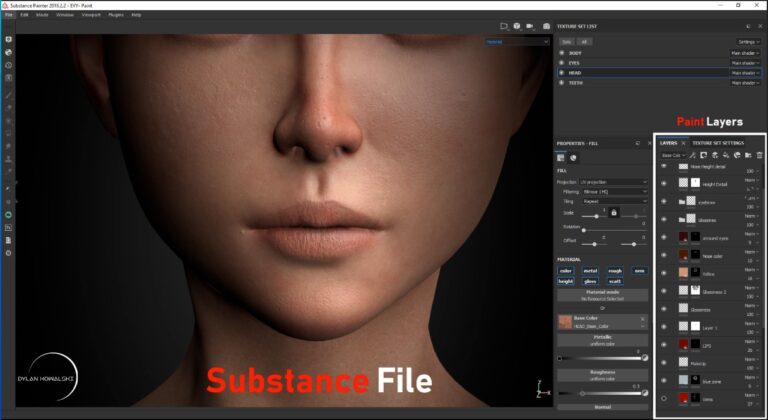
Task: Open the Tiling dropdown
Action: point(614,201)
